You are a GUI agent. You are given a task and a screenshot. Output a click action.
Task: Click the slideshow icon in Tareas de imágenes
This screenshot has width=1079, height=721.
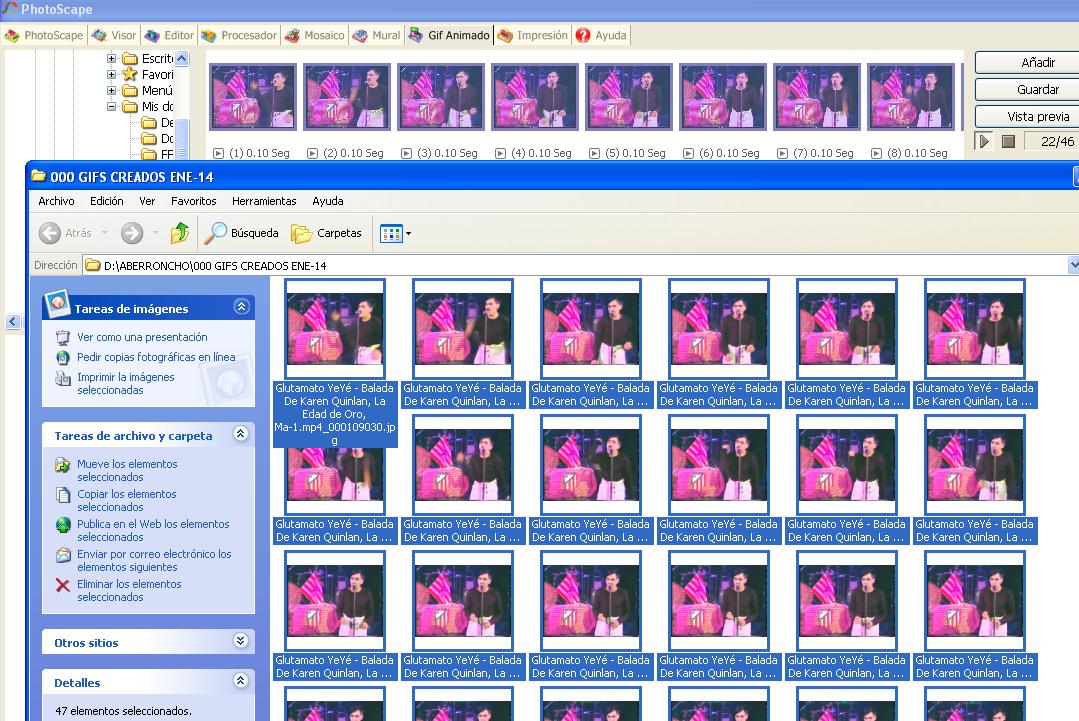tap(63, 337)
